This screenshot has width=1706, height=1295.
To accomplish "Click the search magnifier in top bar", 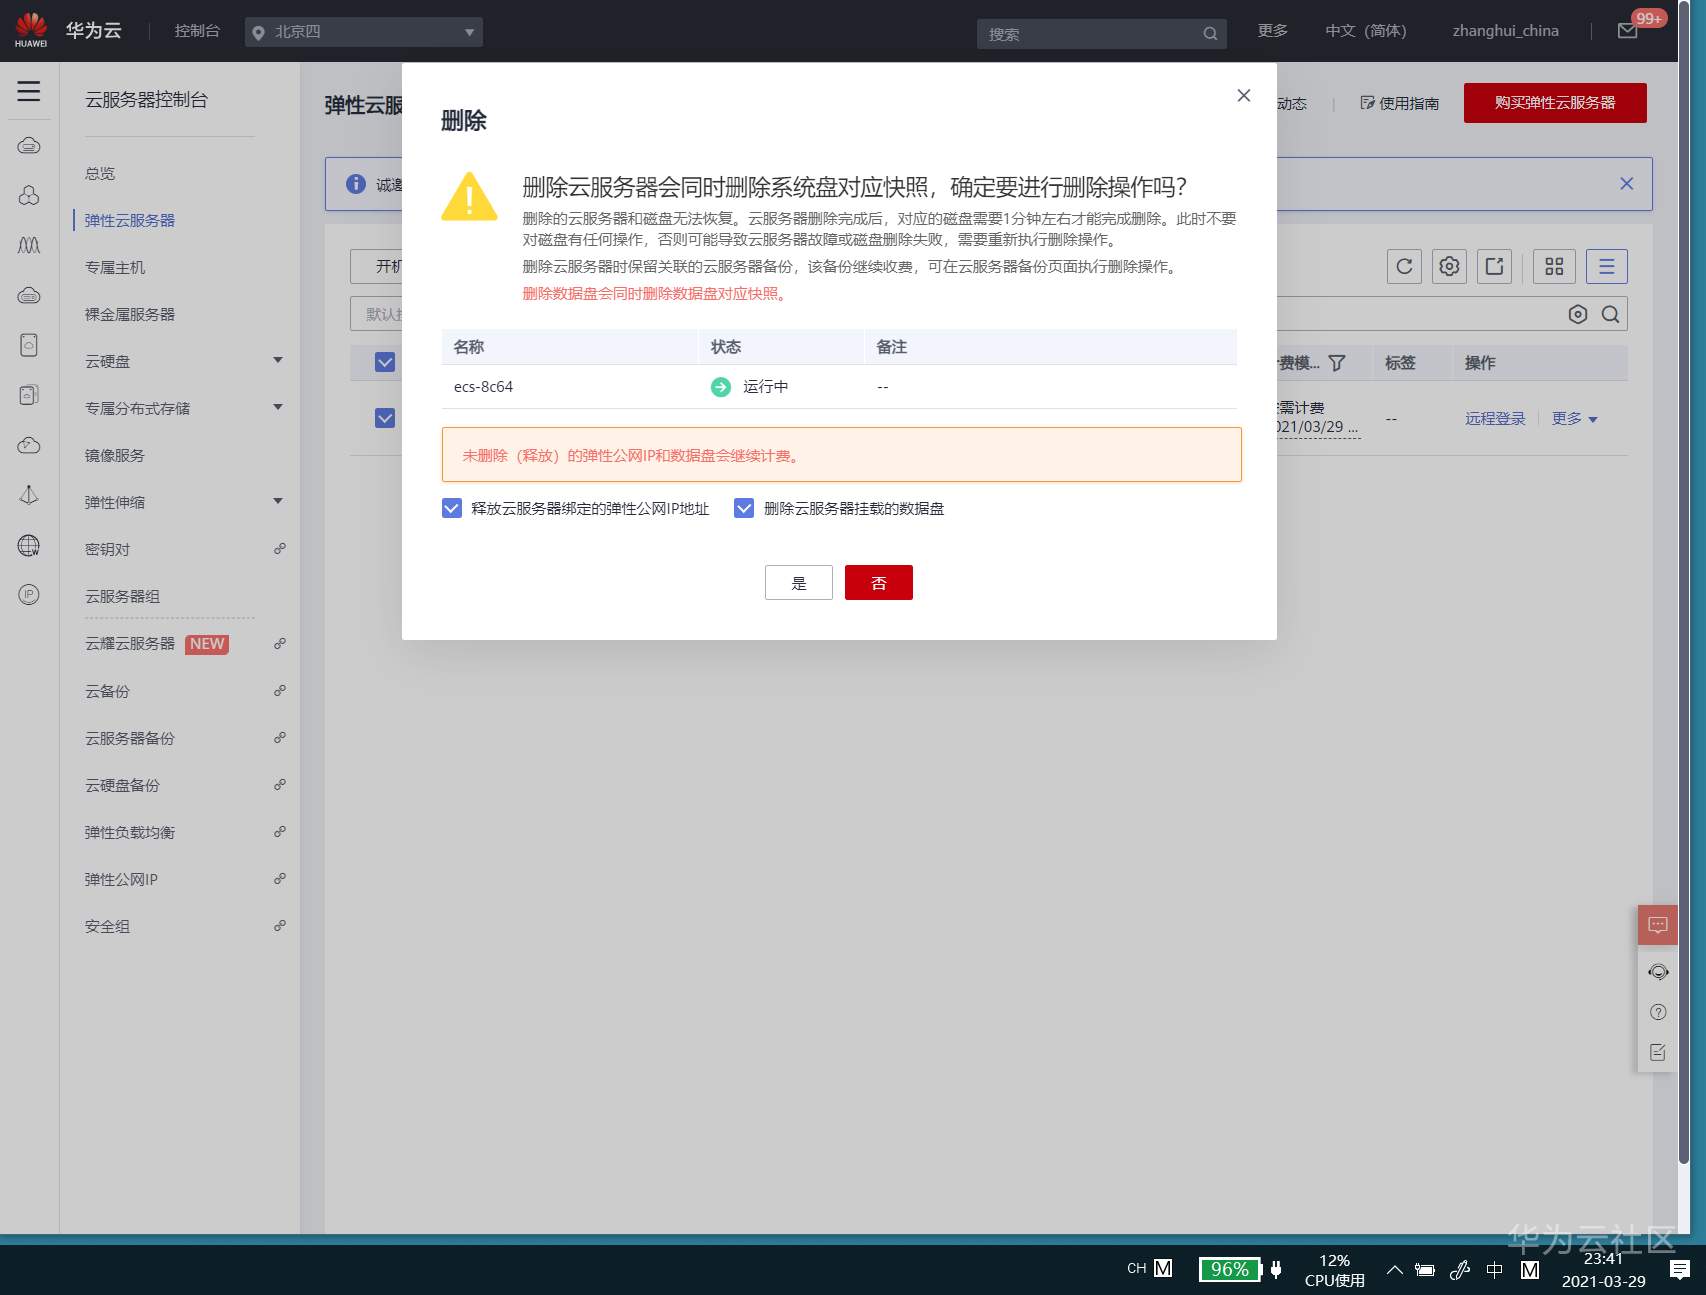I will tap(1210, 34).
